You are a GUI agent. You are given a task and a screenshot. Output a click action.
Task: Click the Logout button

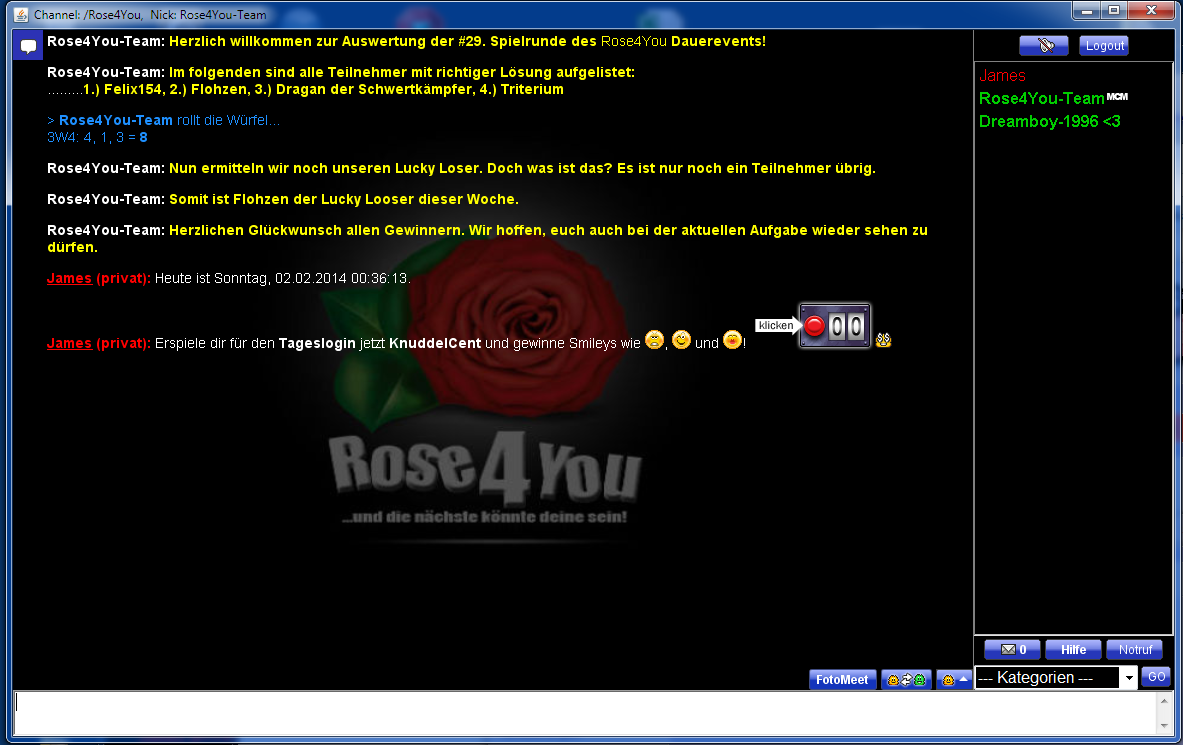point(1104,46)
